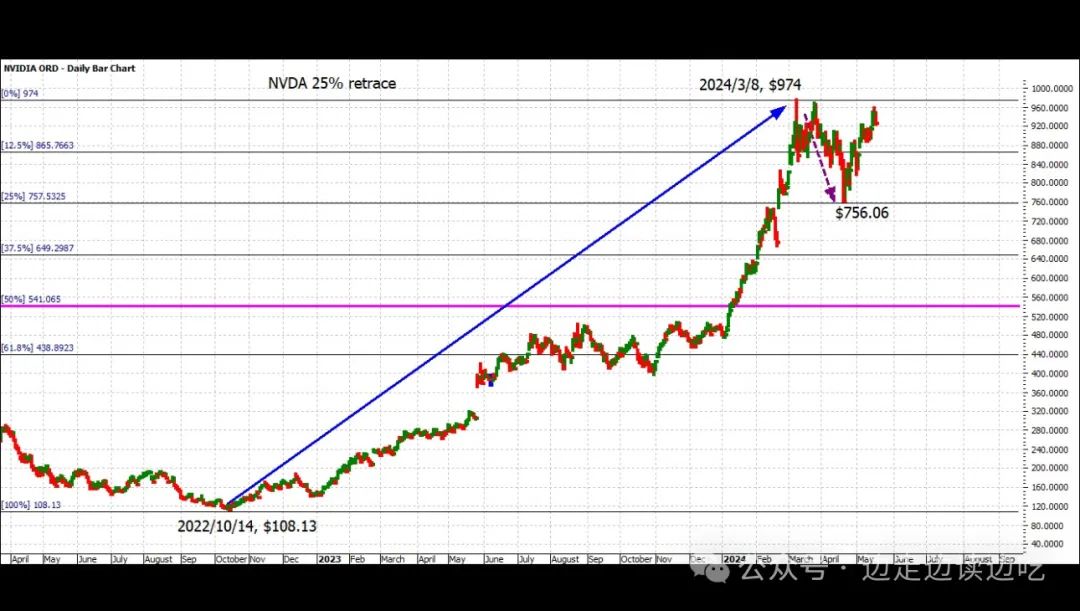Select the [50%] 541.065 level label
Viewport: 1080px width, 611px height.
(32, 300)
